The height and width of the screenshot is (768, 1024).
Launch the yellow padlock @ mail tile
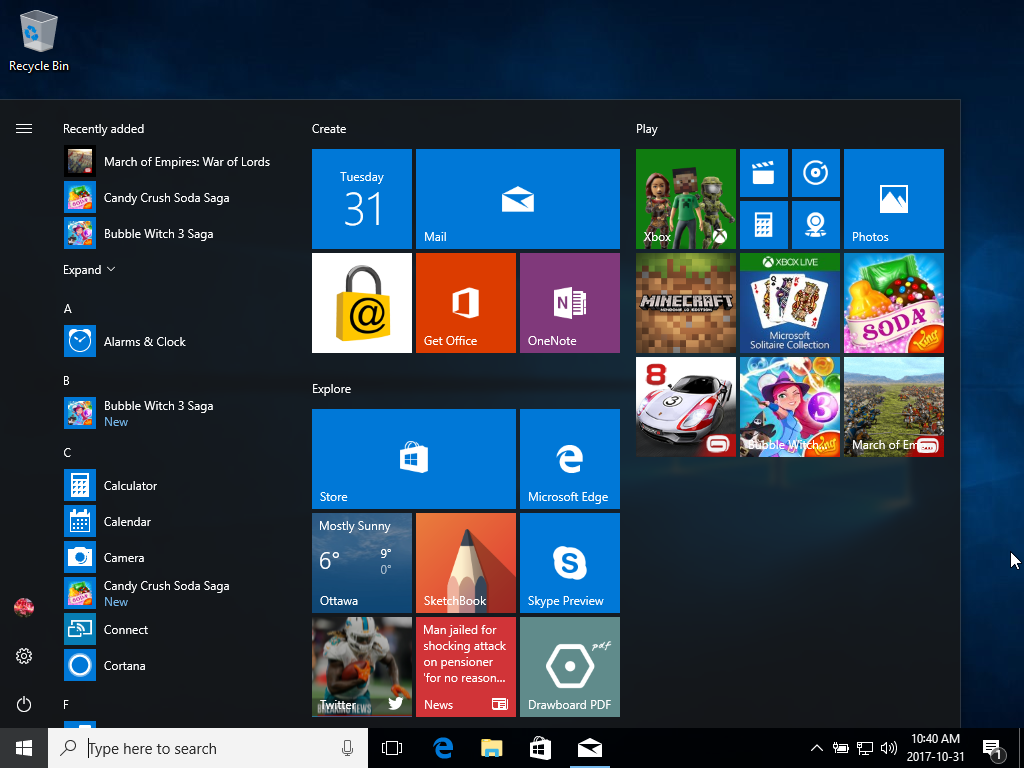pos(362,303)
